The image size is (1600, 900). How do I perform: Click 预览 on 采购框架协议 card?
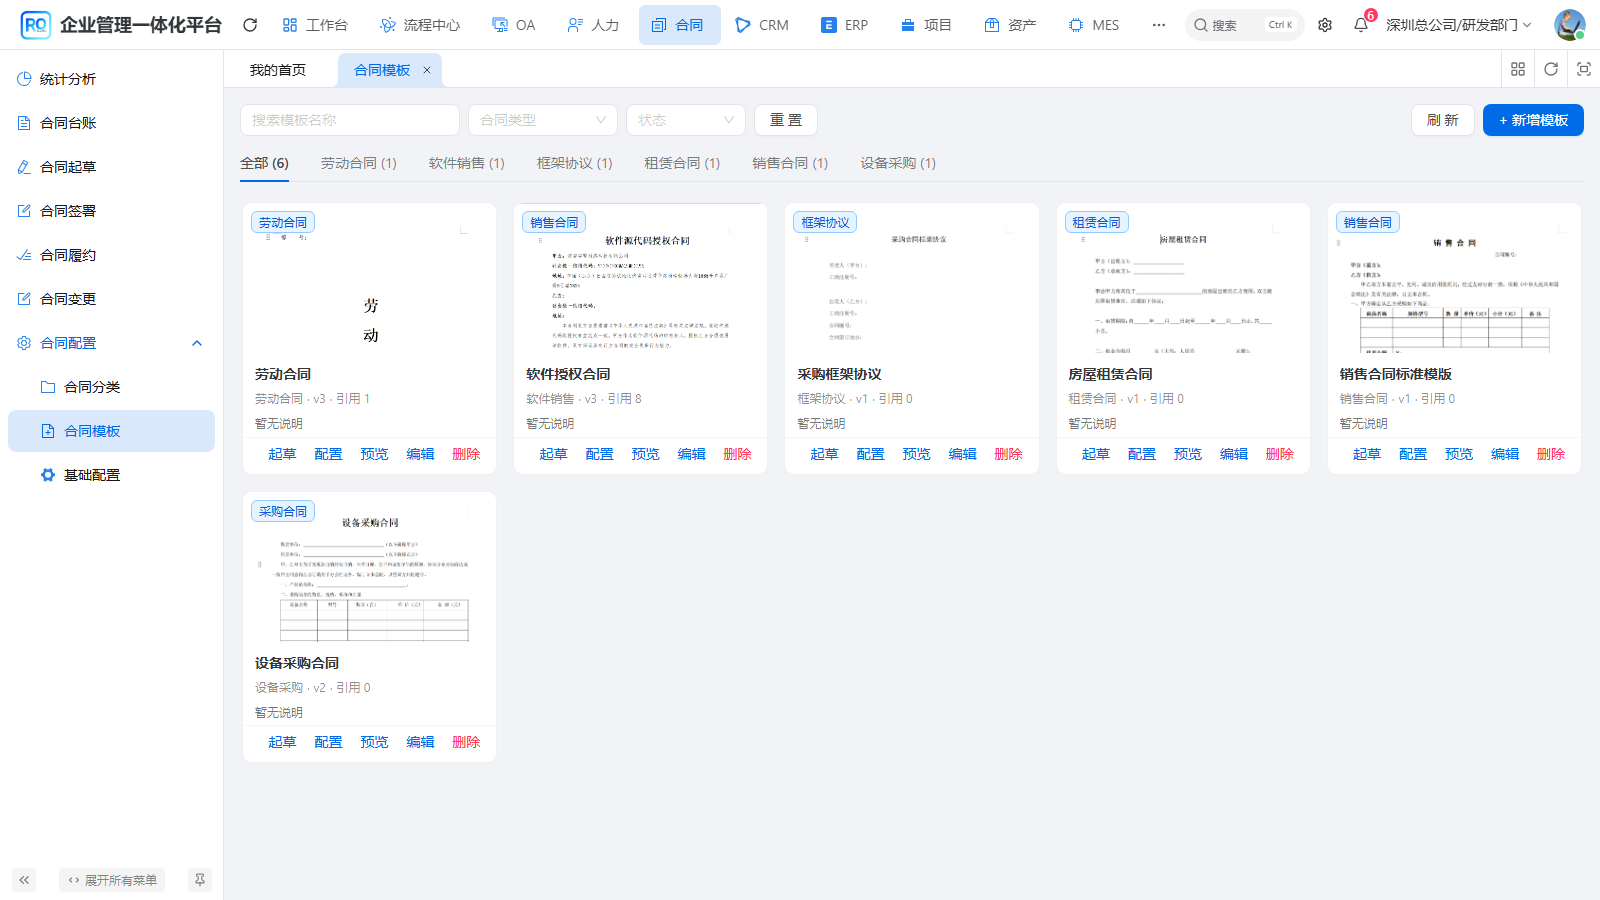coord(916,454)
